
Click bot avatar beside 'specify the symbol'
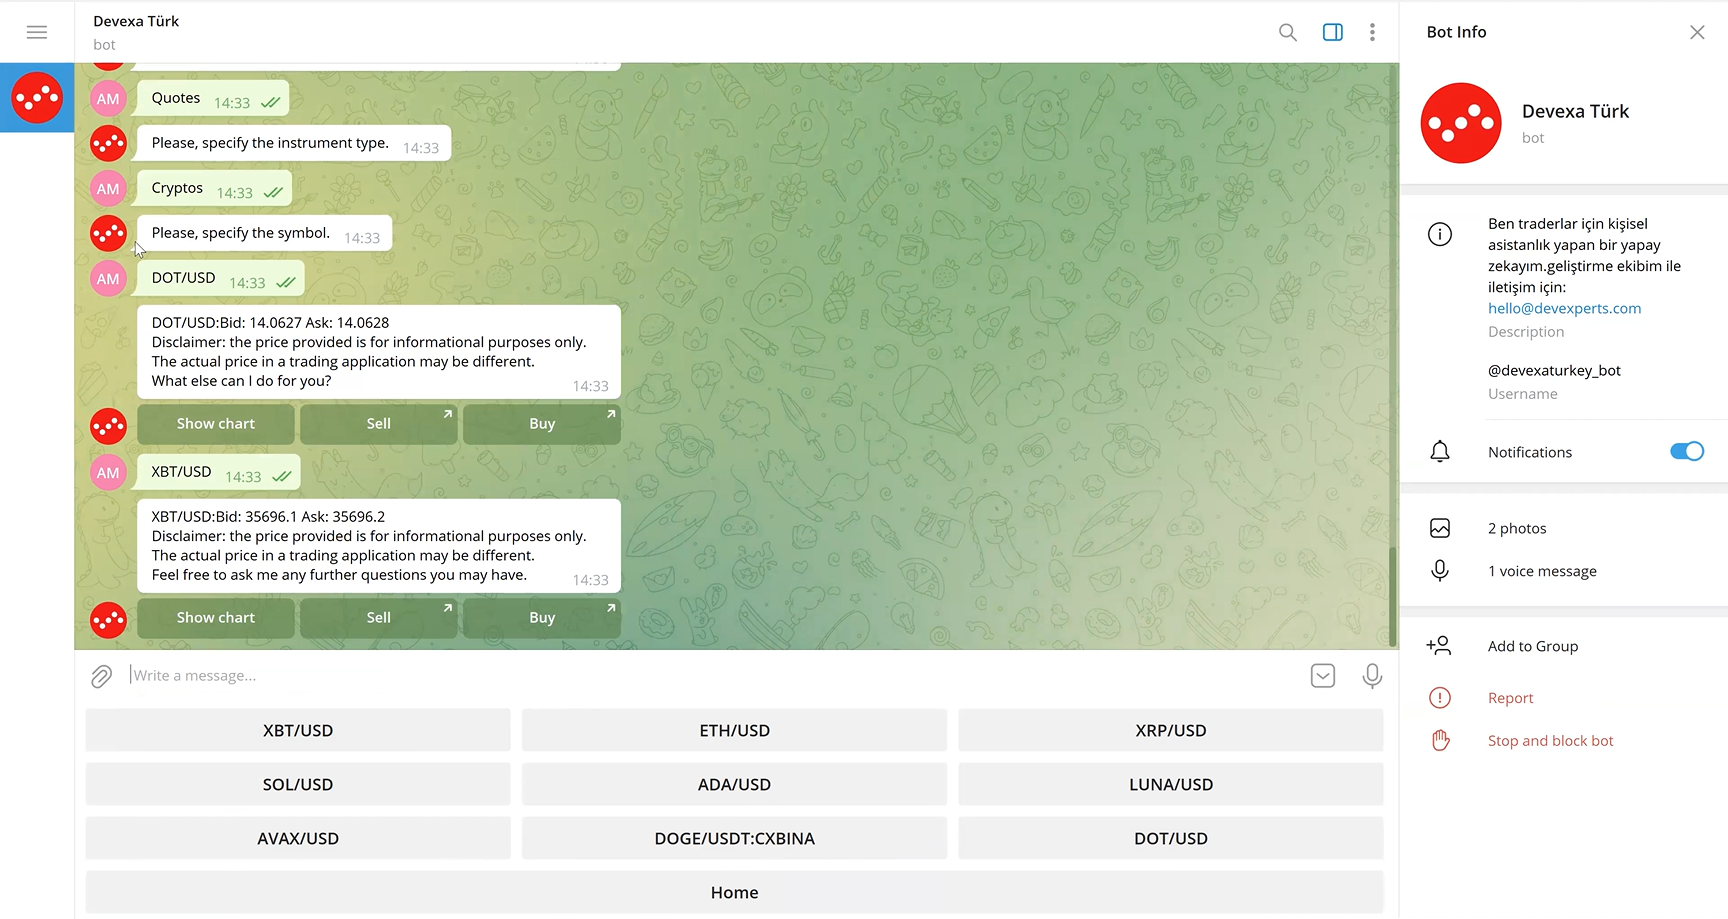coord(108,234)
